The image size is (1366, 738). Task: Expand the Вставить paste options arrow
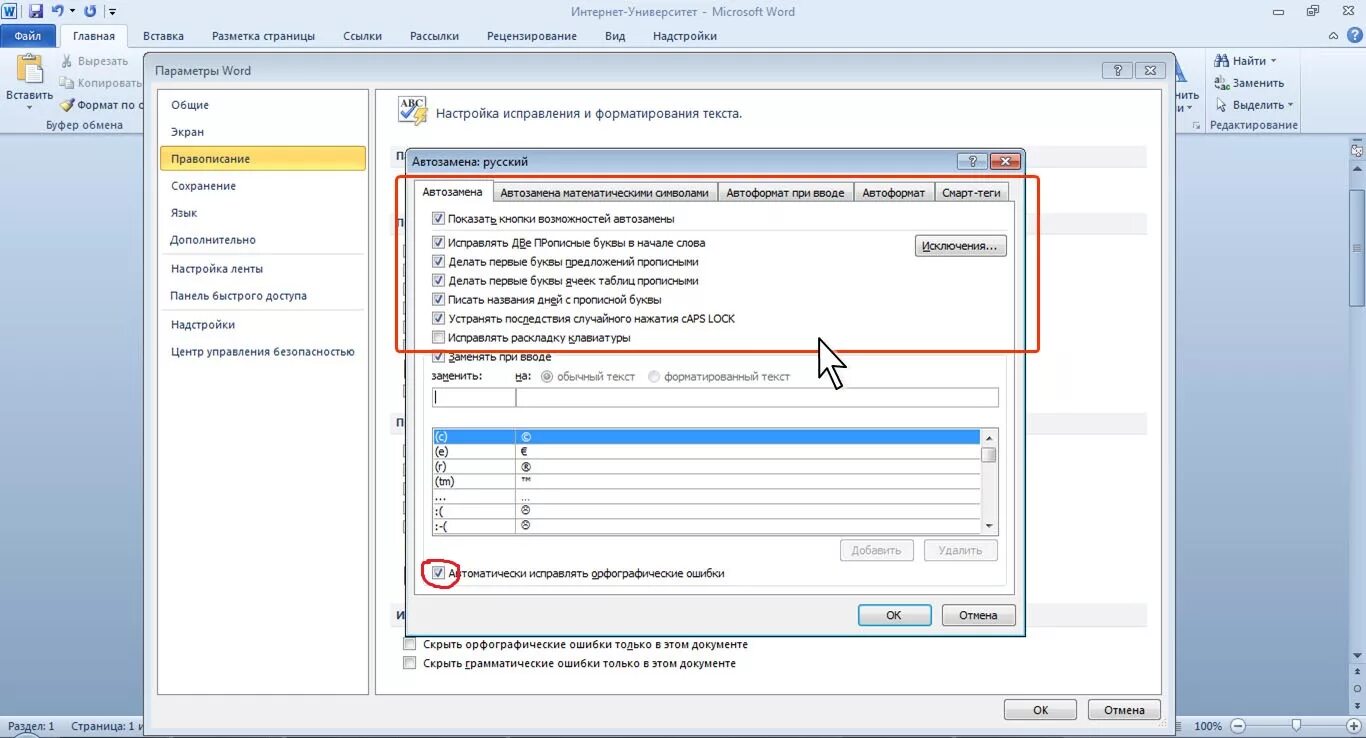tap(28, 107)
